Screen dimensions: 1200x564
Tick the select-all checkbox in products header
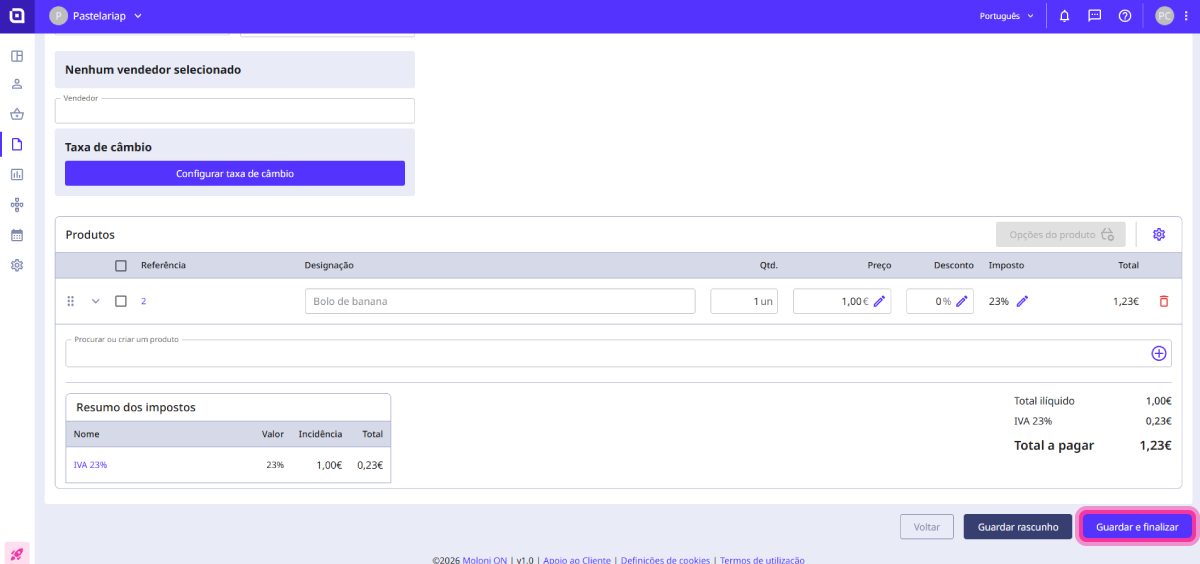[121, 266]
